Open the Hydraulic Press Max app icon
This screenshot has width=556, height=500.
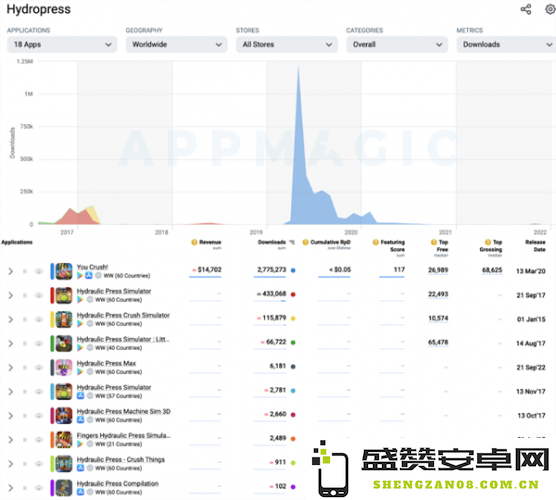(64, 368)
